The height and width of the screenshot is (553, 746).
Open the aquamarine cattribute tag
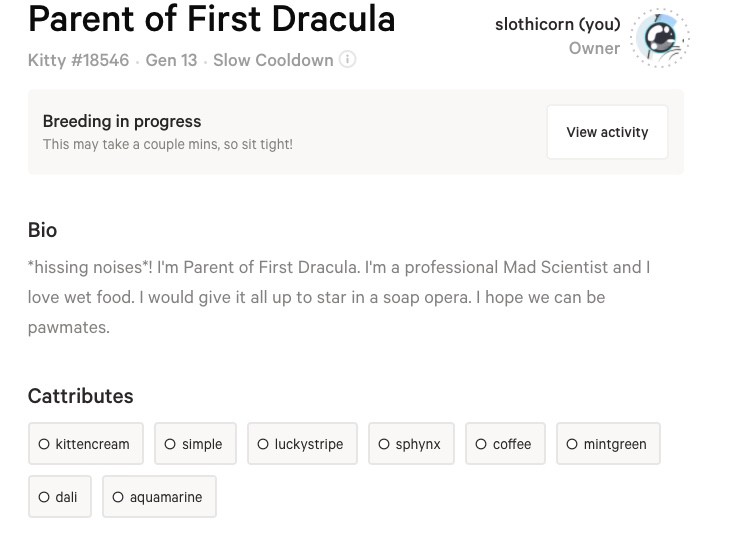[159, 497]
